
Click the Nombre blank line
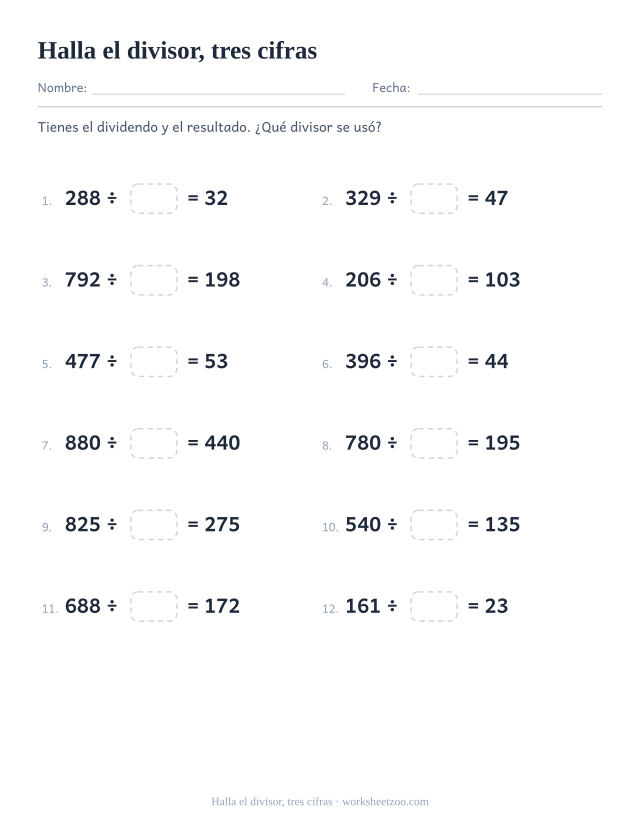[218, 94]
